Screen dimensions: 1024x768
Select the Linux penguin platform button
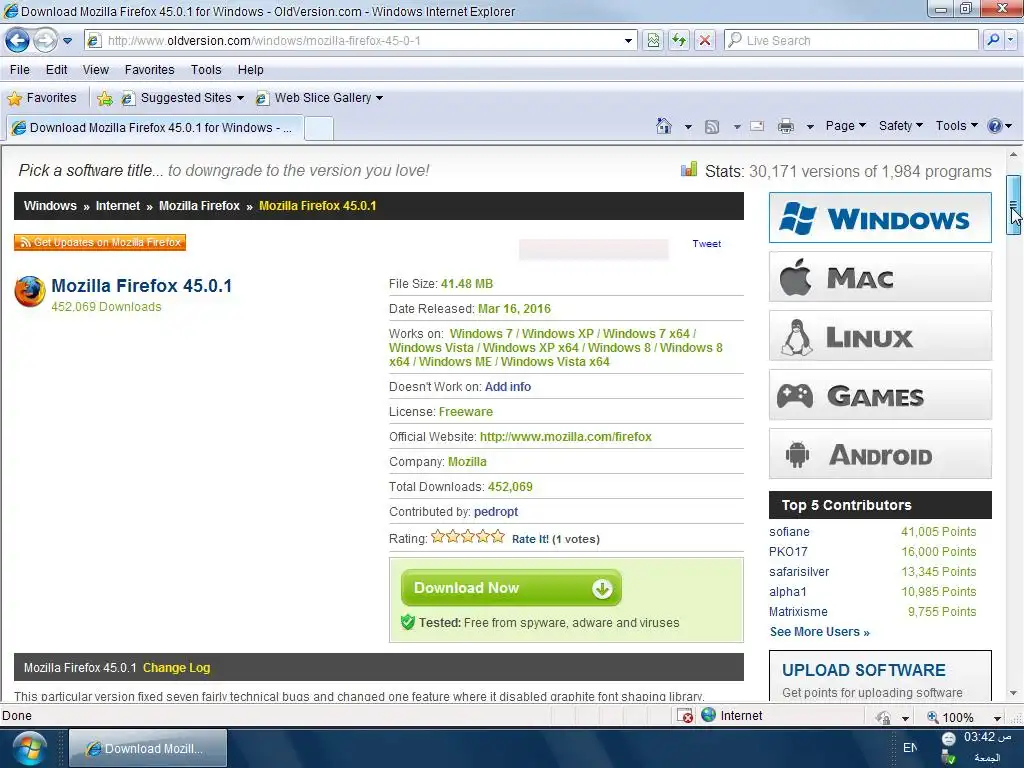(x=880, y=336)
